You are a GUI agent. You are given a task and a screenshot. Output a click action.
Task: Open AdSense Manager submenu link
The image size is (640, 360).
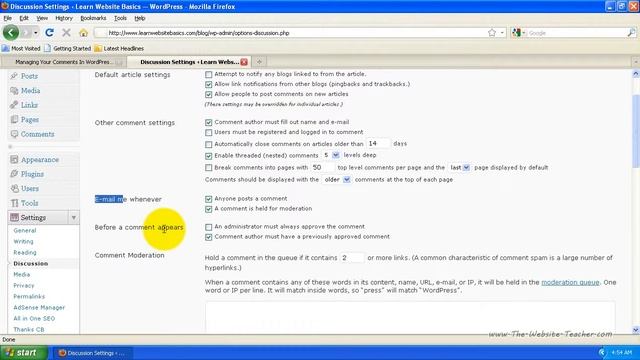(x=39, y=307)
